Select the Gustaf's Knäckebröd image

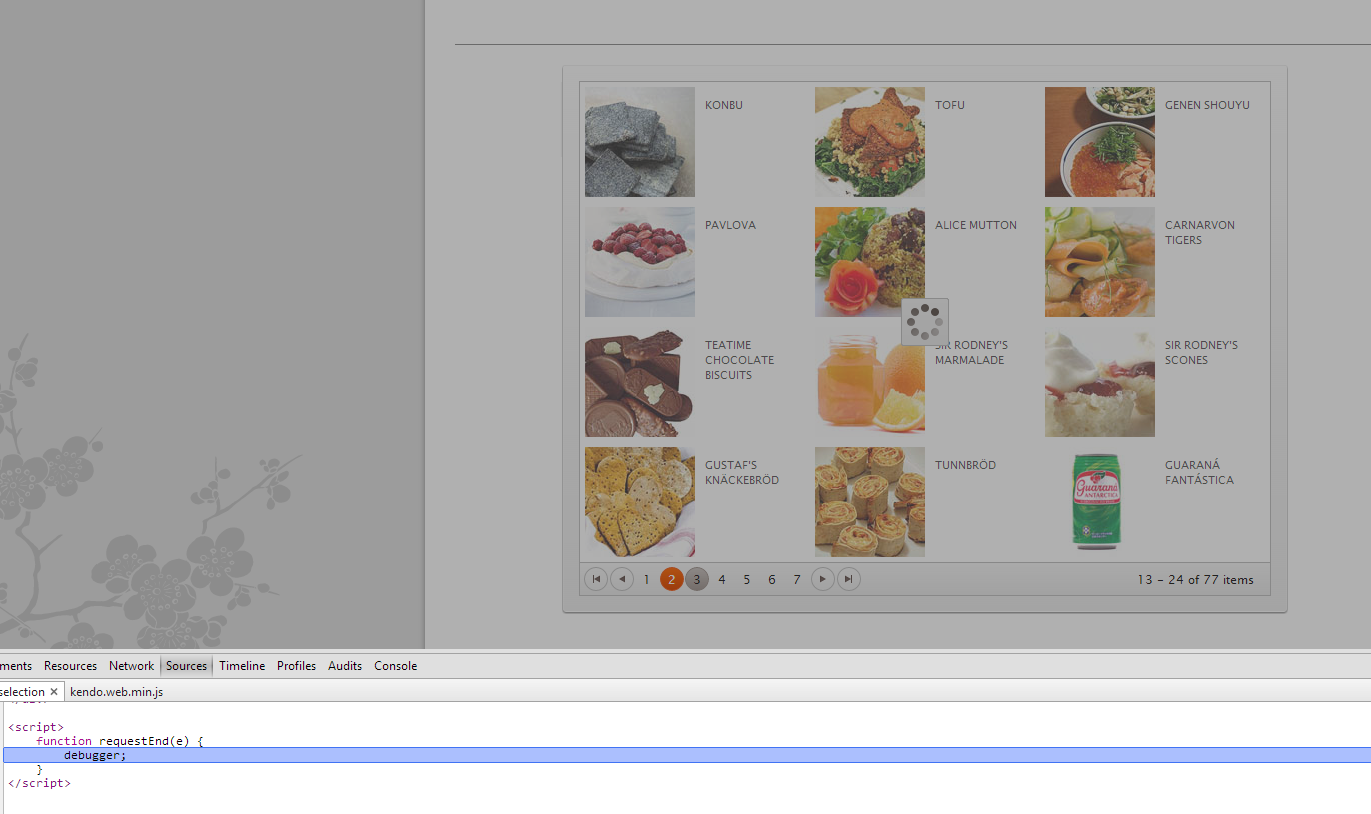pos(640,502)
